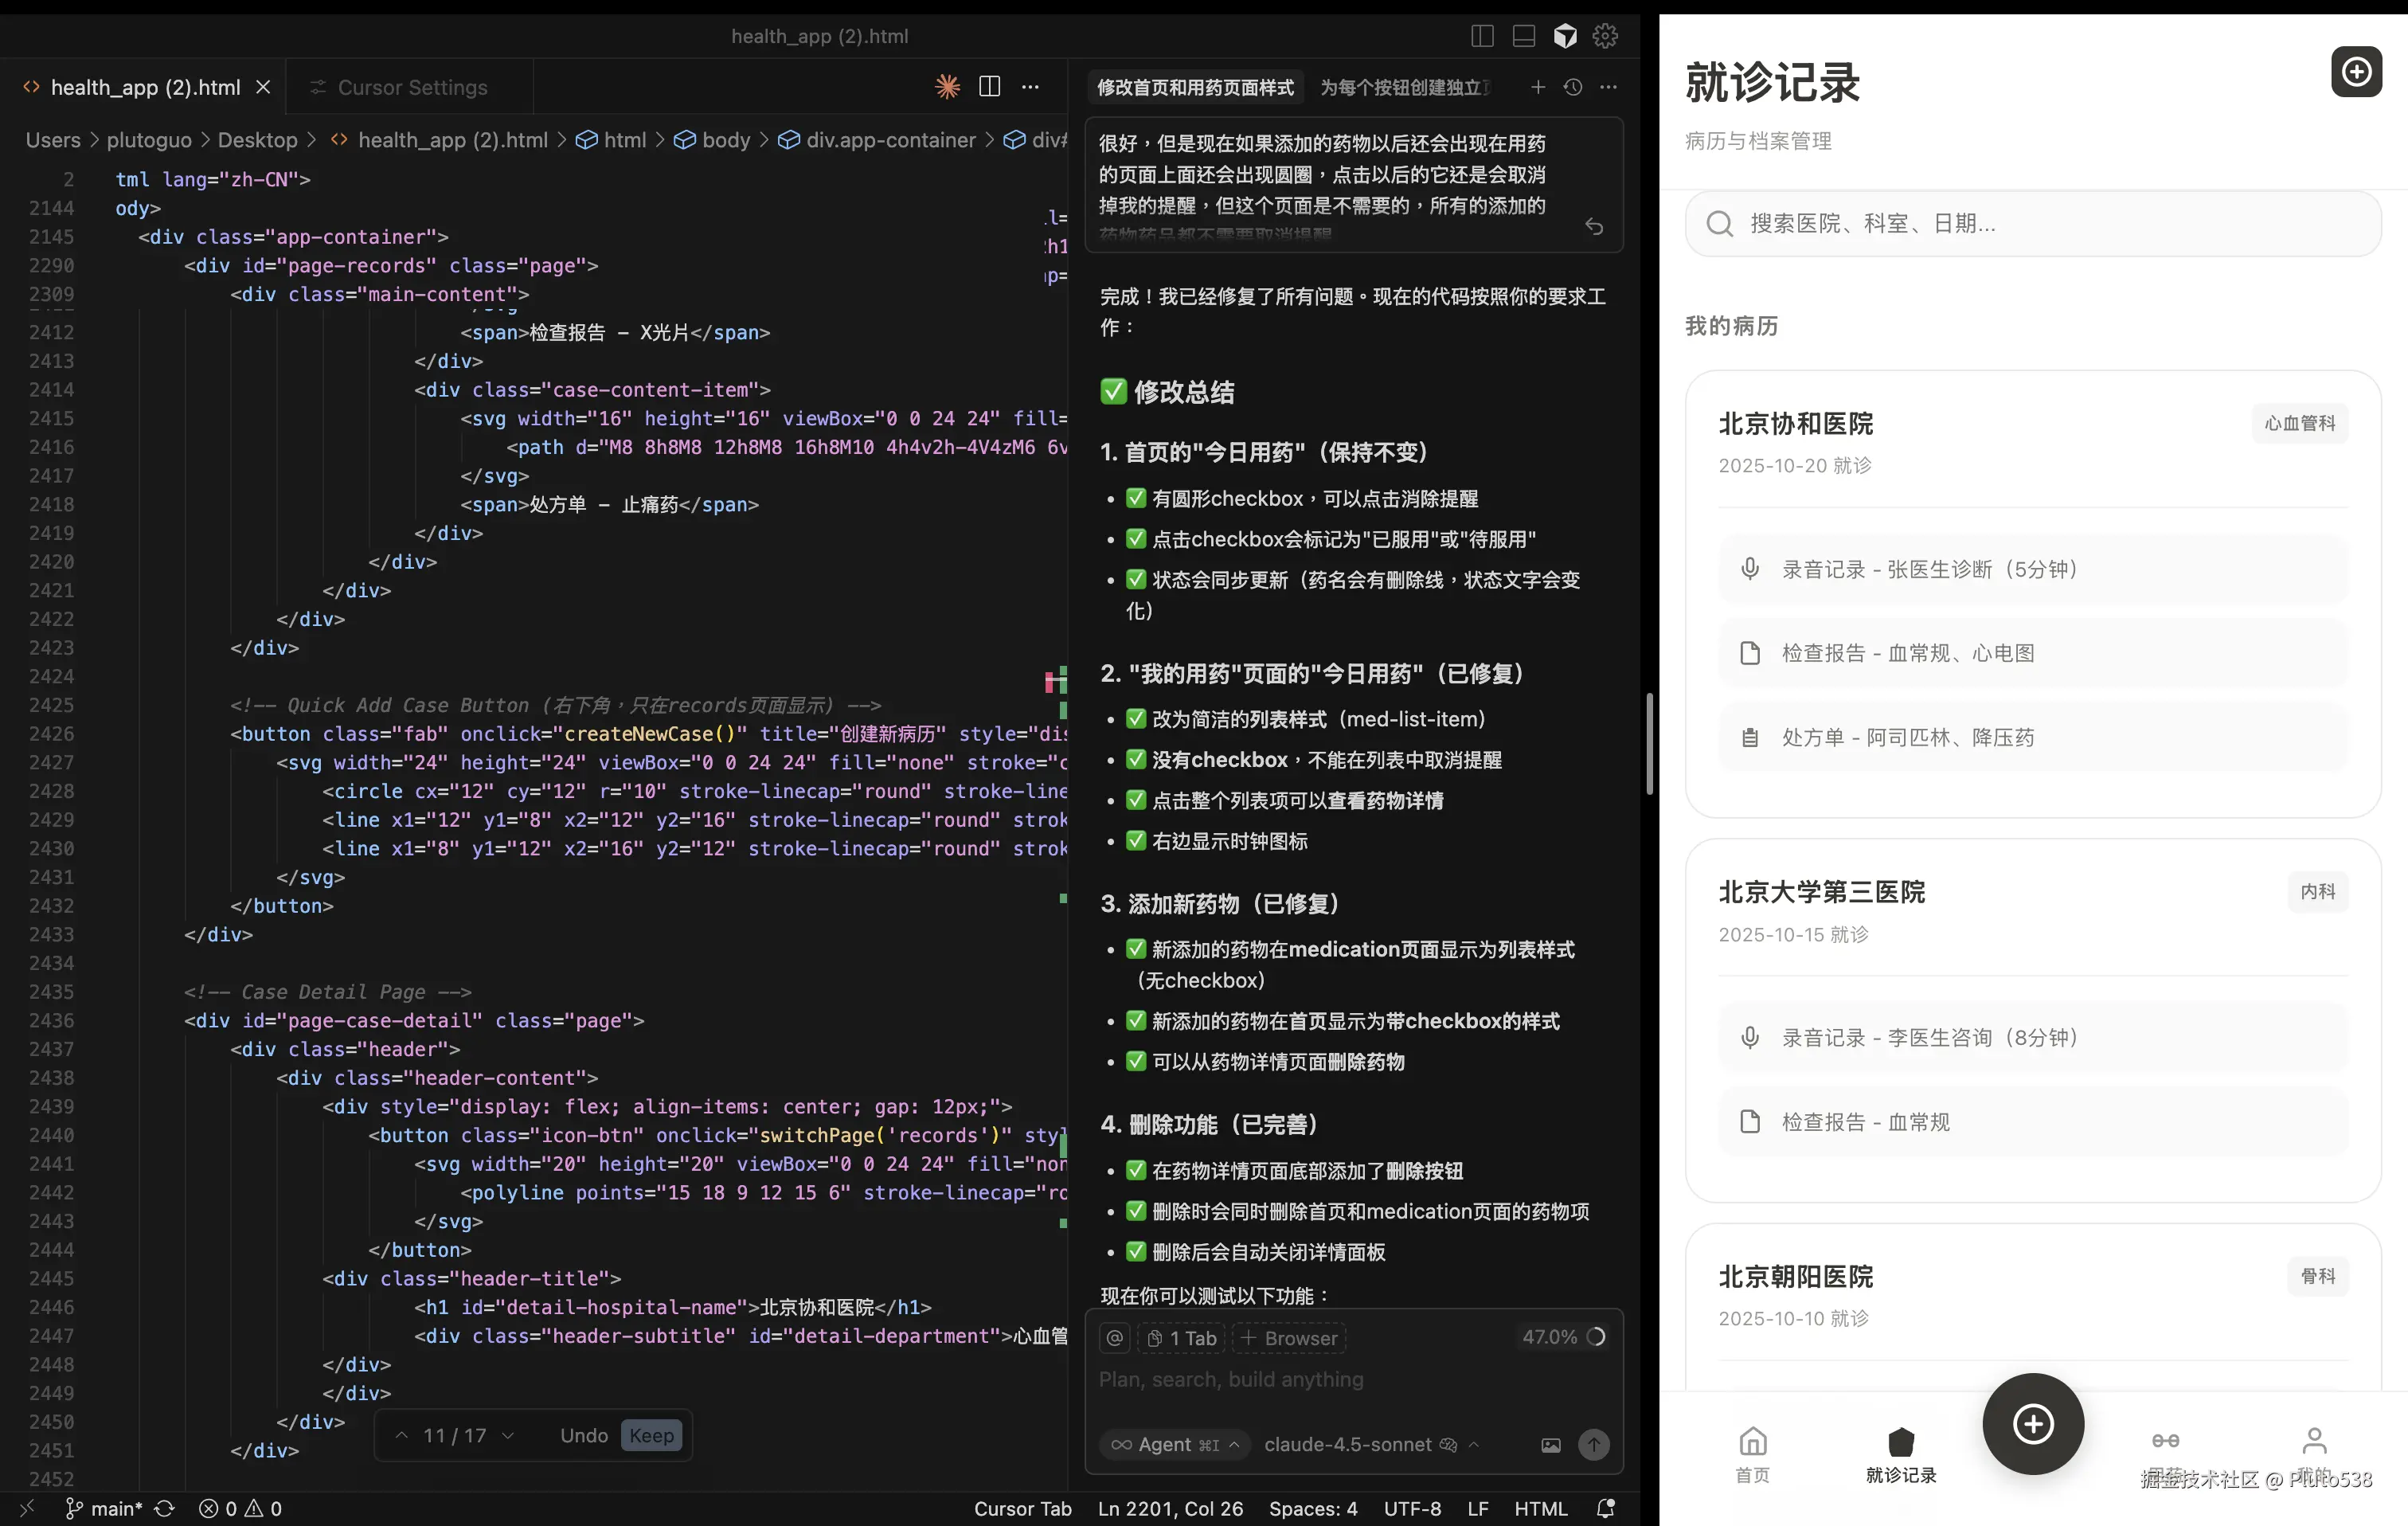Image resolution: width=2408 pixels, height=1526 pixels.
Task: Click the sync changes icon in status bar
Action: pyautogui.click(x=164, y=1508)
